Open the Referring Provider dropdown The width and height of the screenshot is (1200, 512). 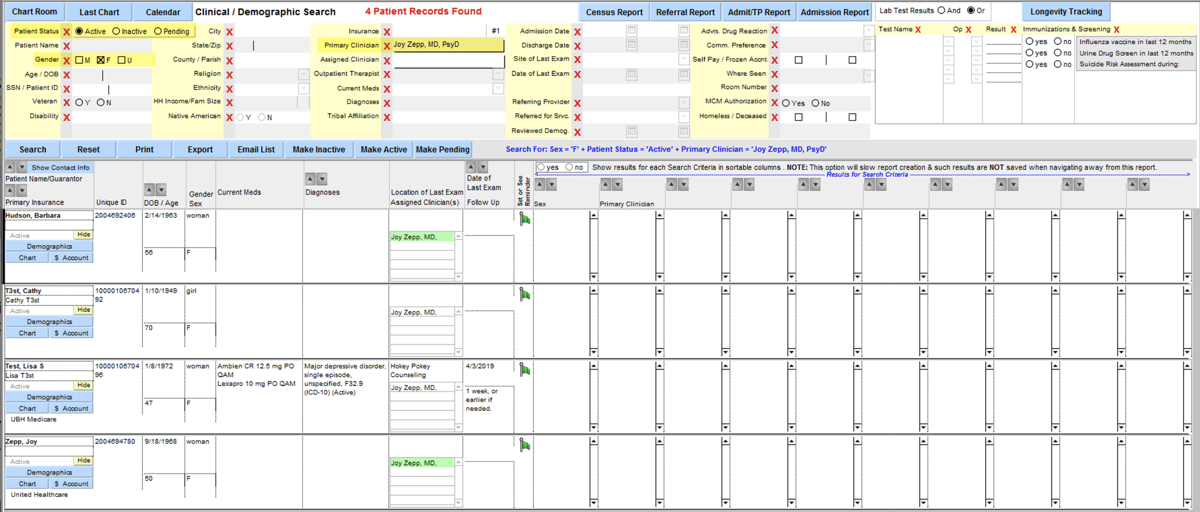631,102
